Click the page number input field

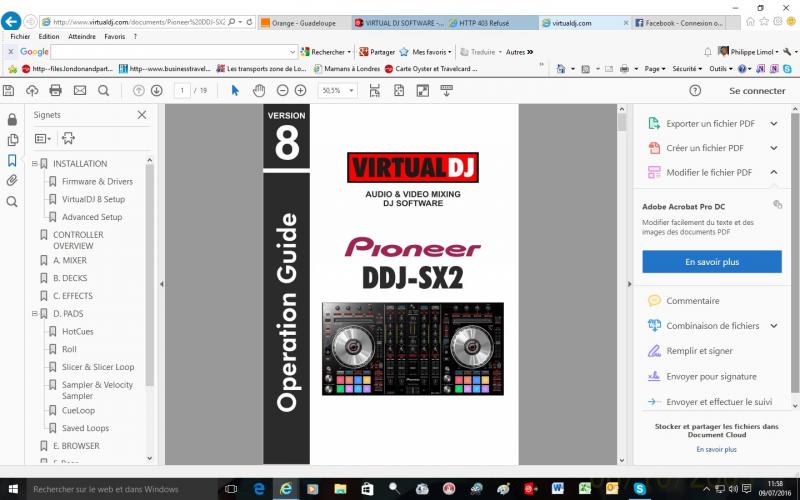182,90
